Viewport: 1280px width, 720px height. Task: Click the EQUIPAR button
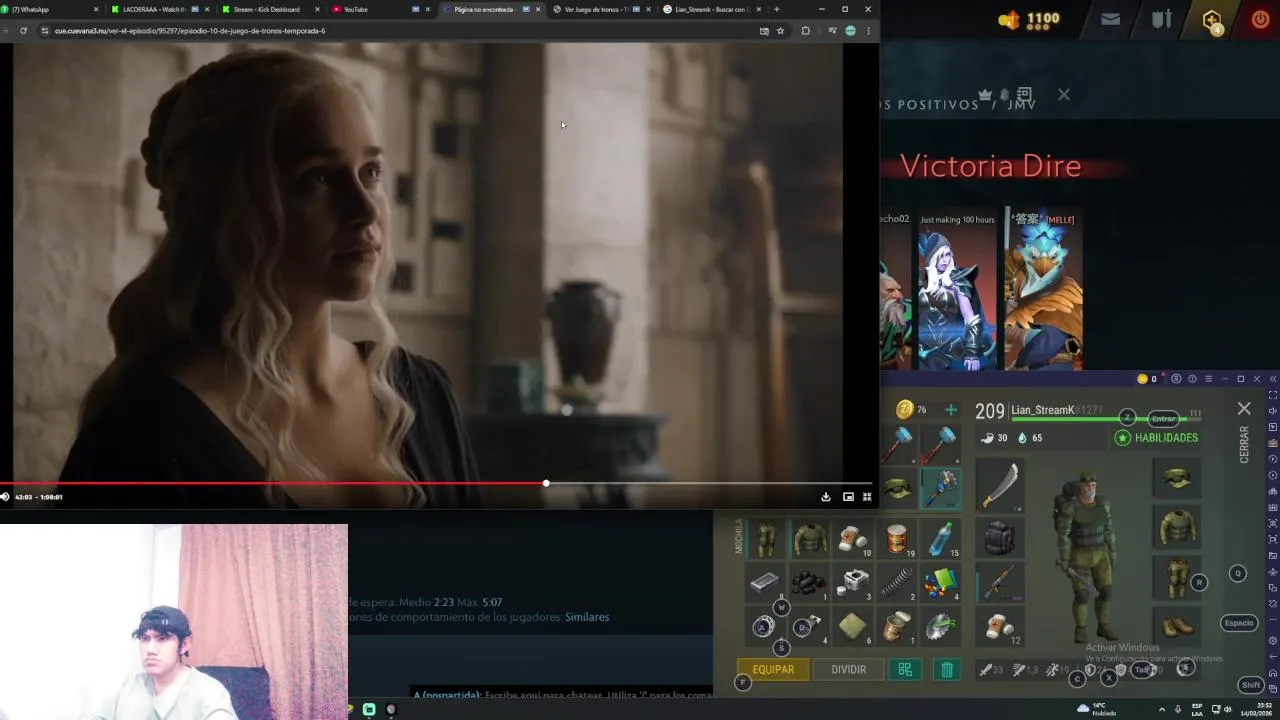click(x=773, y=670)
